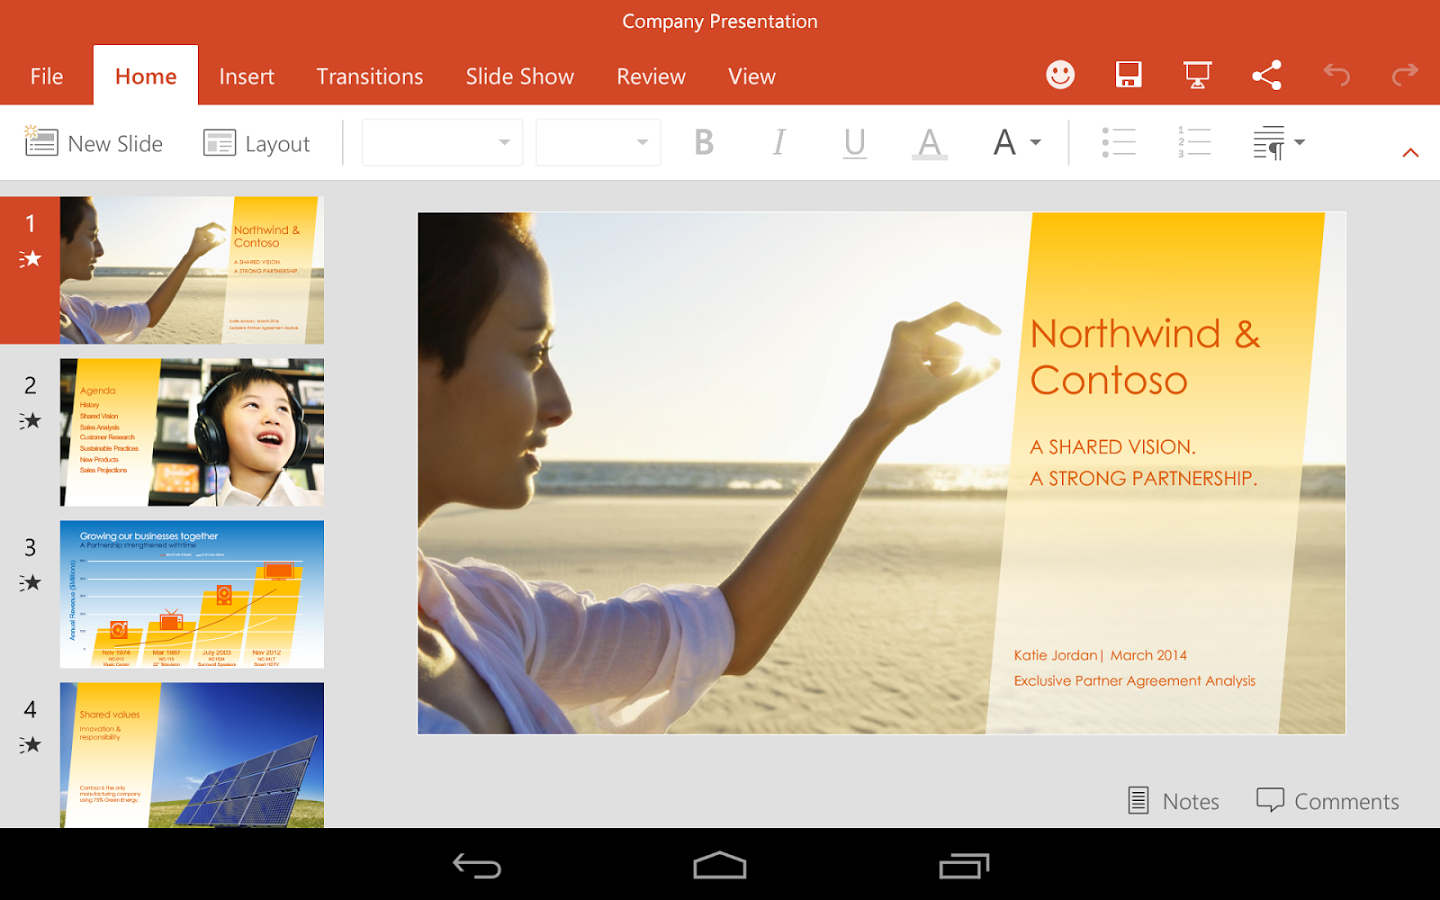Tap the Android home button
Image resolution: width=1440 pixels, height=900 pixels.
pos(720,865)
